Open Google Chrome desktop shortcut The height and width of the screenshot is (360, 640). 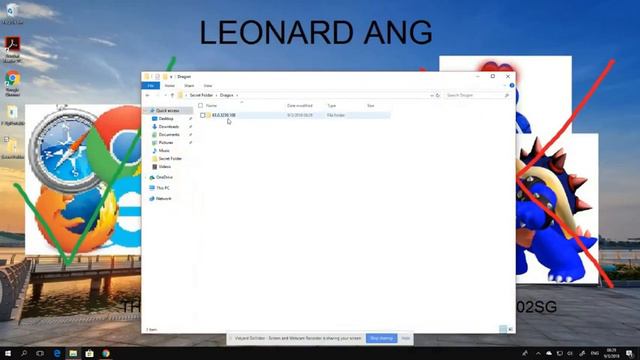pyautogui.click(x=12, y=83)
